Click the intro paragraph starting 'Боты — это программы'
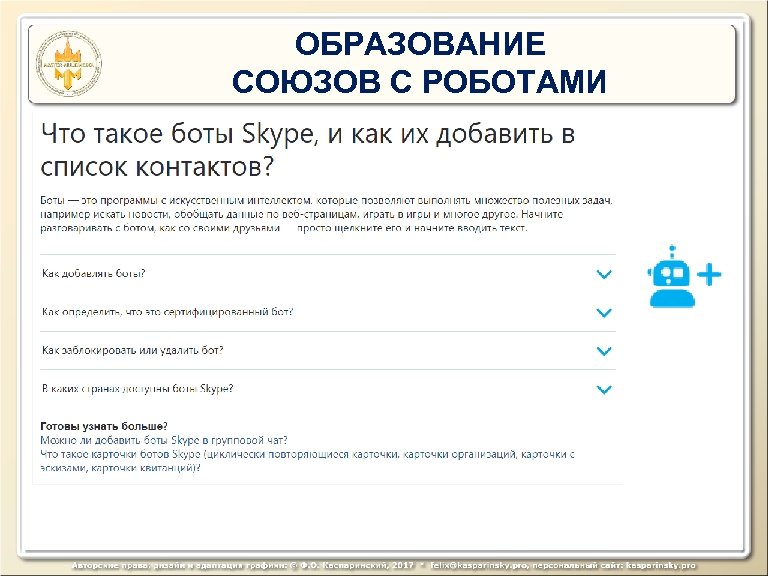 click(x=327, y=214)
